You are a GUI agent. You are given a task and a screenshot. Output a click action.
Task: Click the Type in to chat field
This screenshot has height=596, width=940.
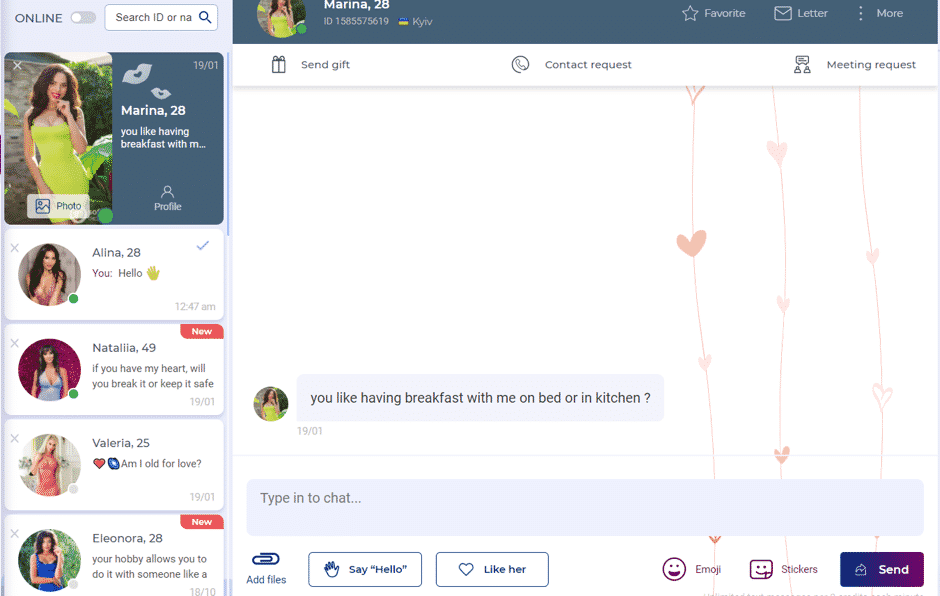pos(585,507)
